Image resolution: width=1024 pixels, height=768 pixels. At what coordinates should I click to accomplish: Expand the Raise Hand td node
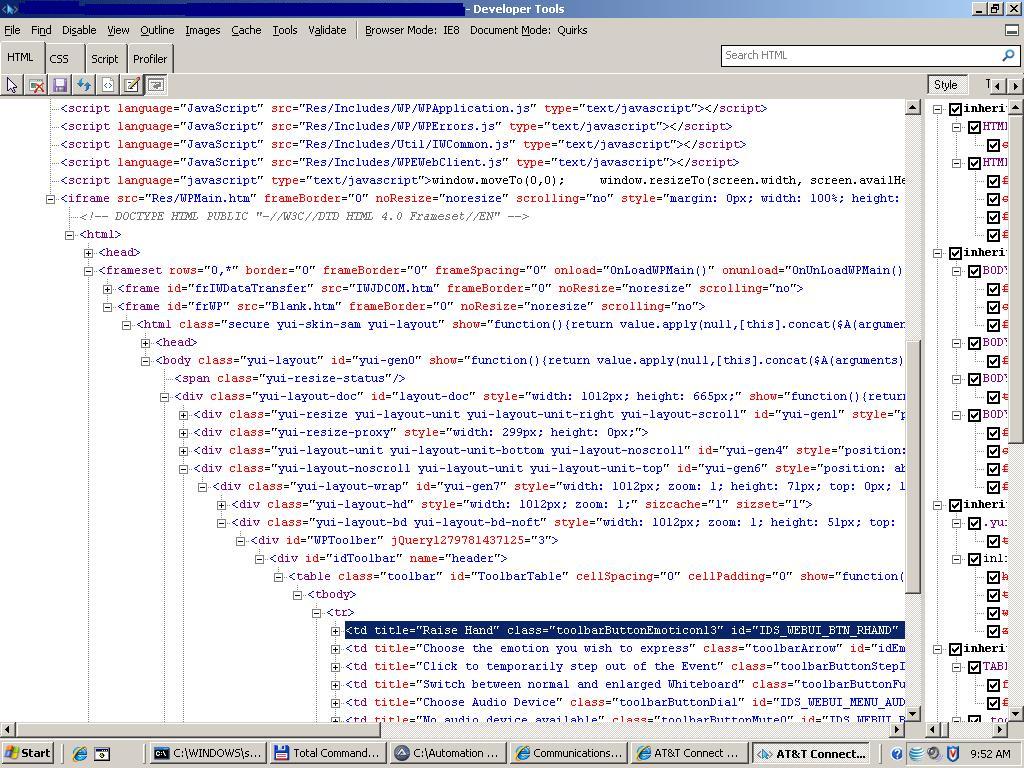(335, 631)
